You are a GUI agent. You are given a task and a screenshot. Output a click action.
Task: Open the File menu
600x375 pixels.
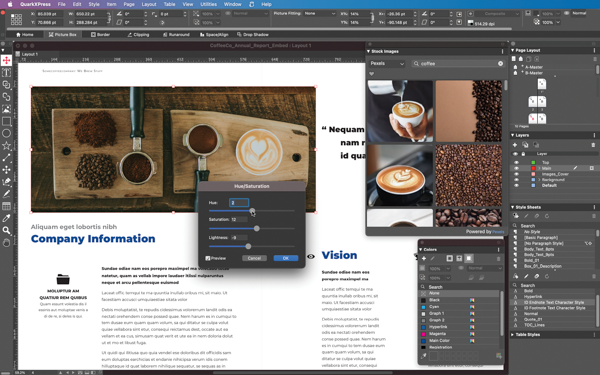click(x=61, y=4)
